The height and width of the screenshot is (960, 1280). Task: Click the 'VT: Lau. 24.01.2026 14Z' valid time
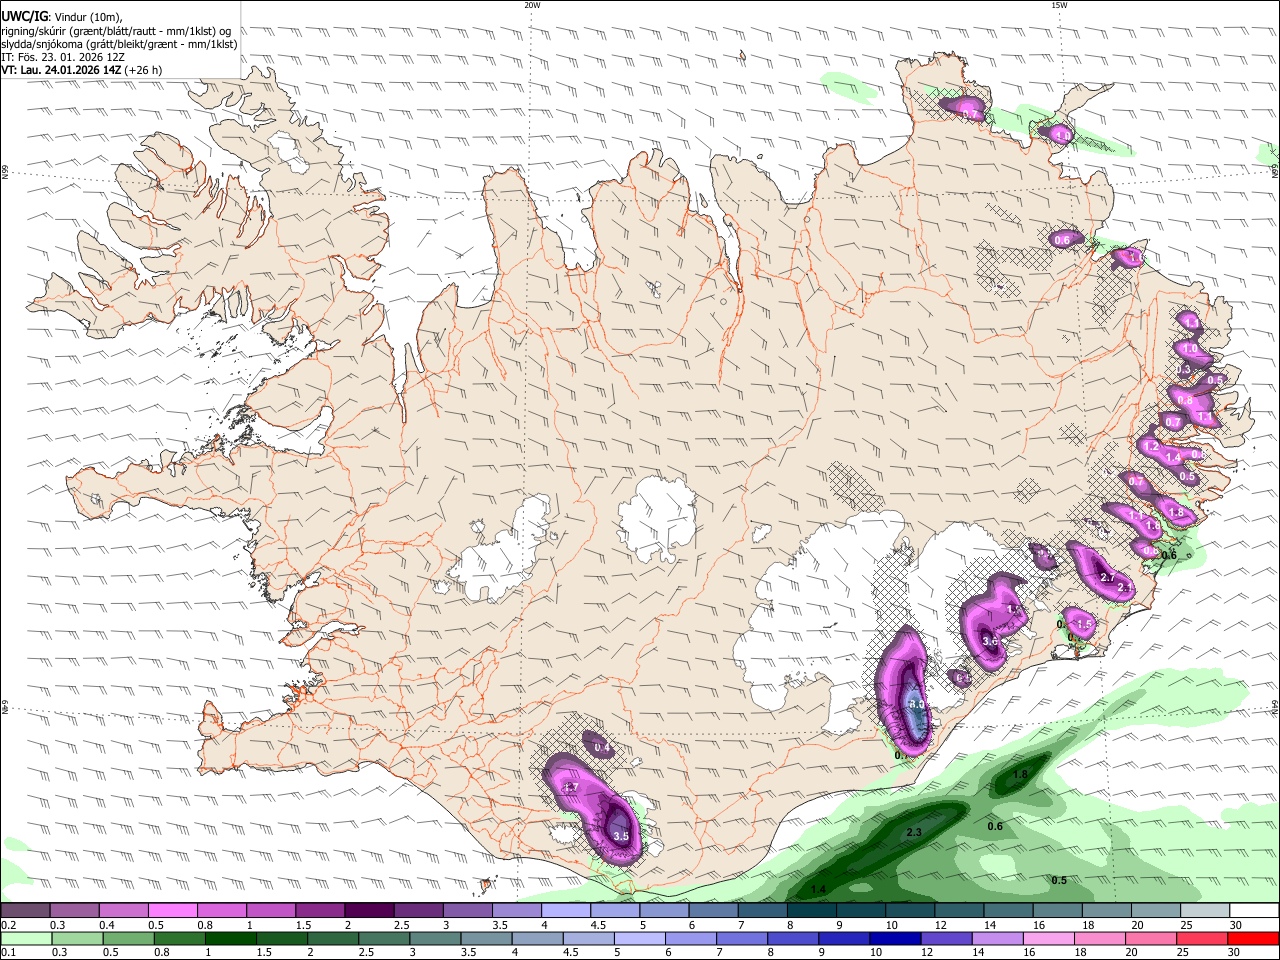(61, 71)
